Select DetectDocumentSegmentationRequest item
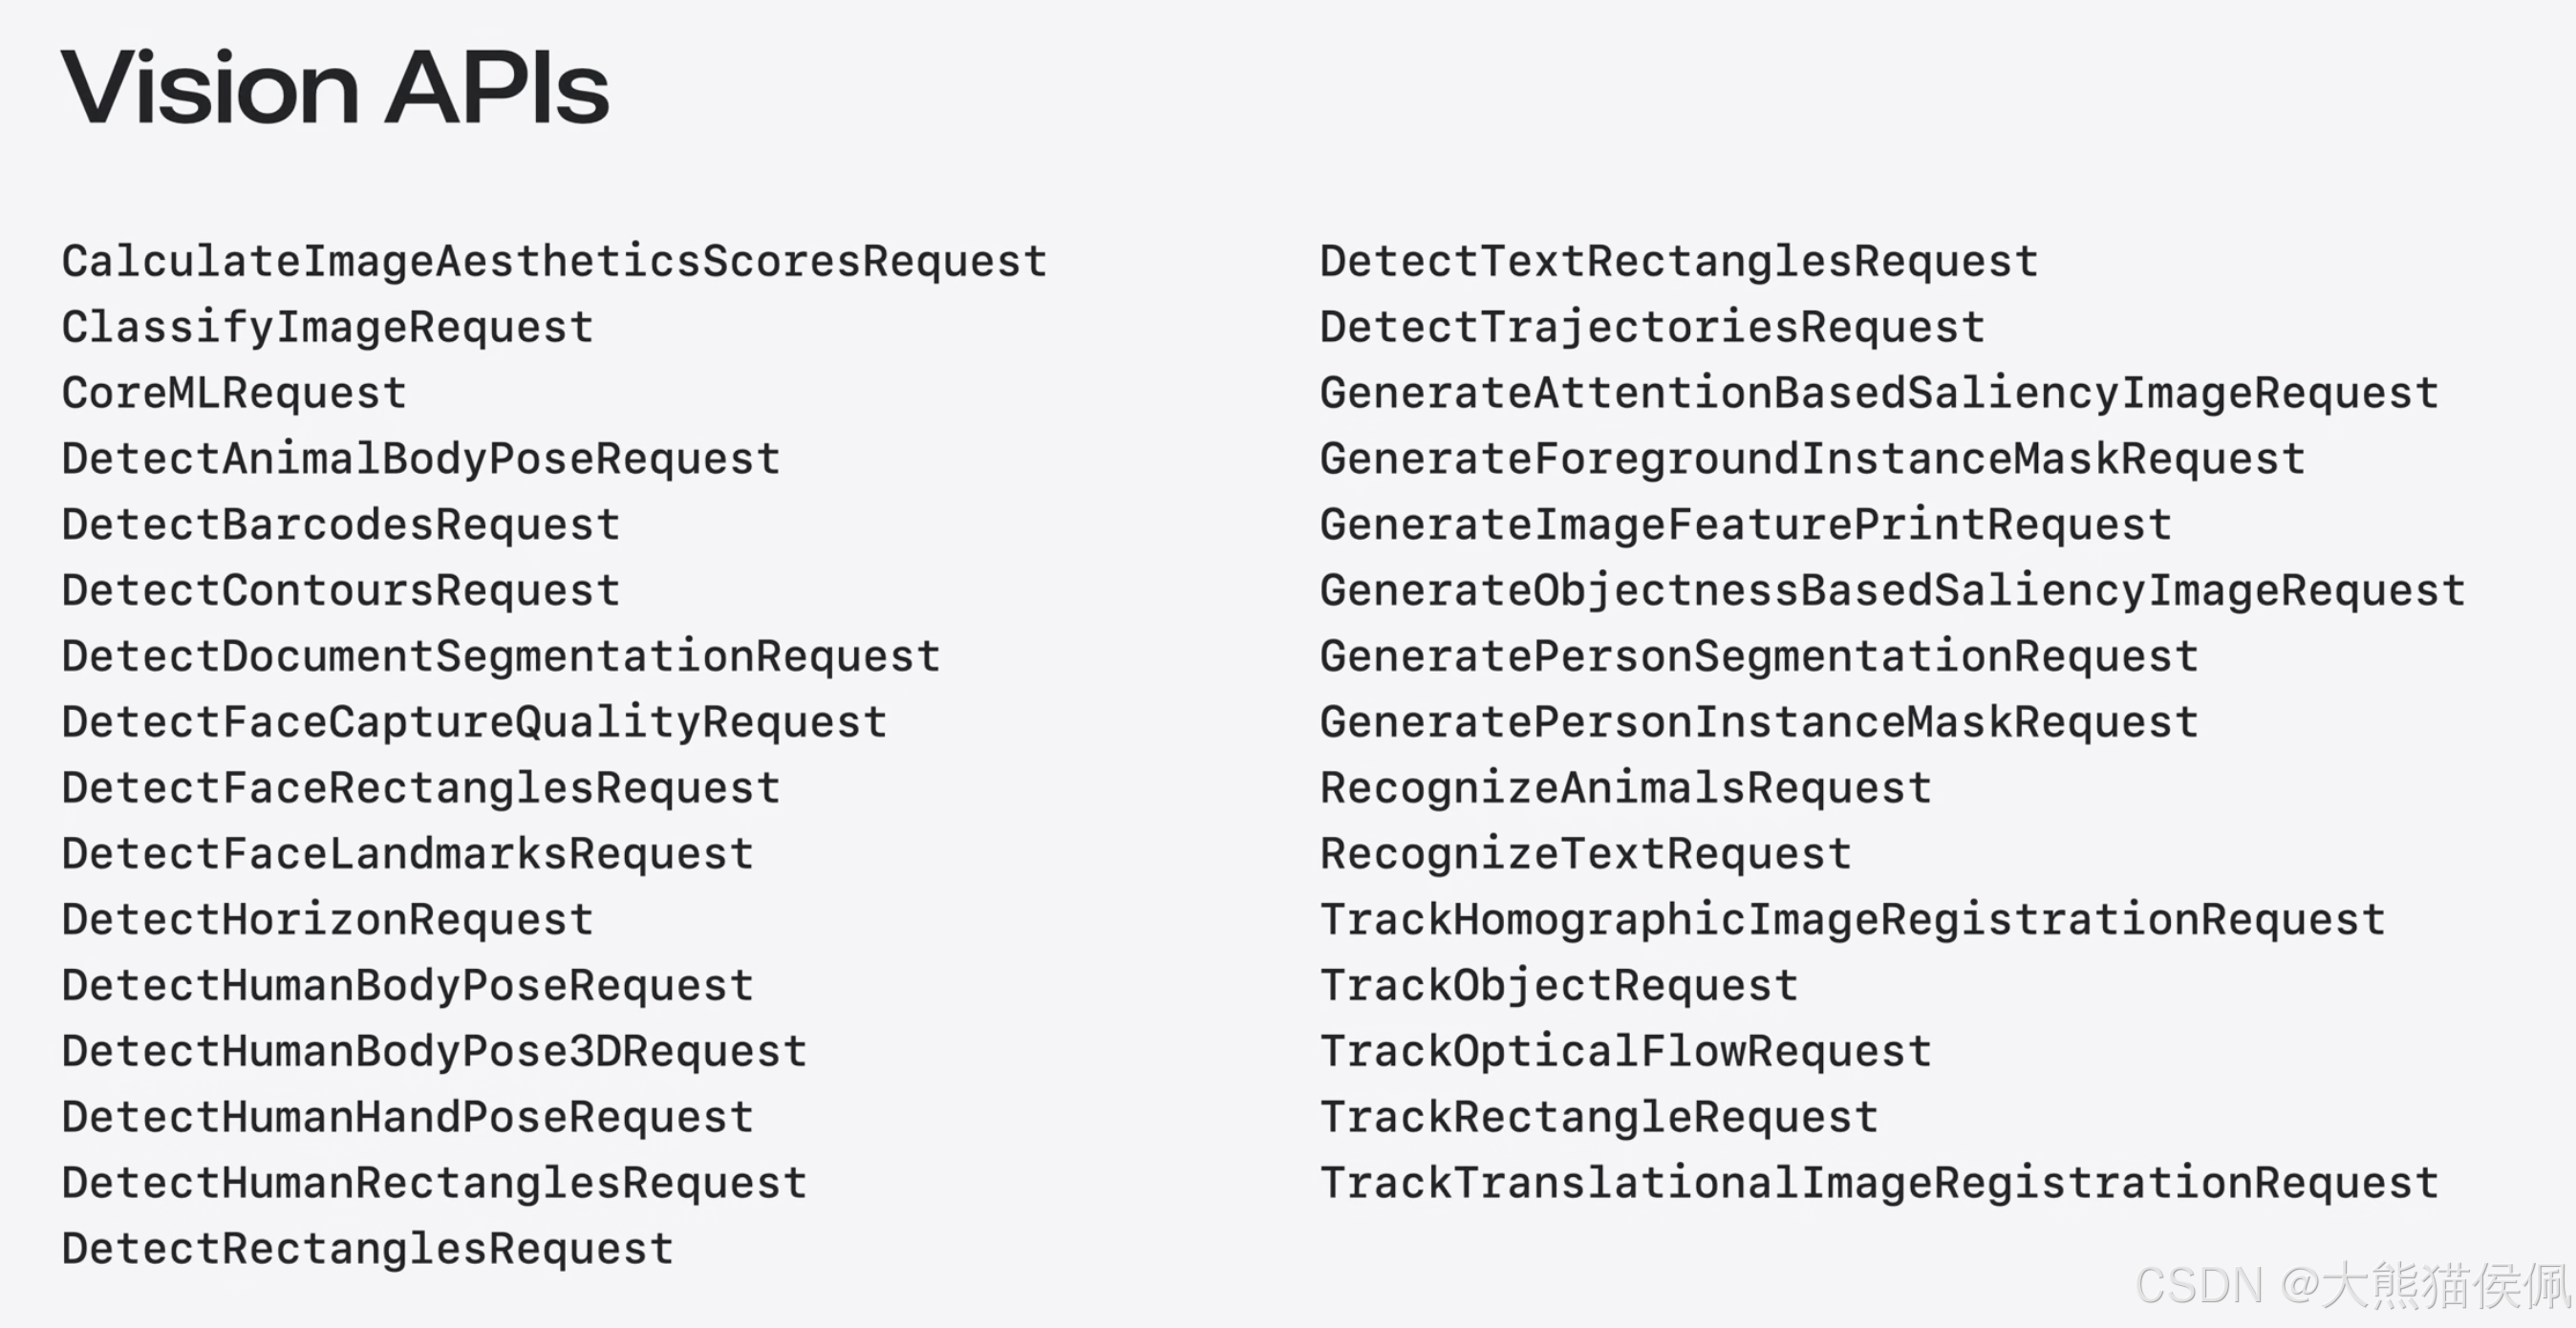The image size is (2576, 1328). click(x=501, y=658)
